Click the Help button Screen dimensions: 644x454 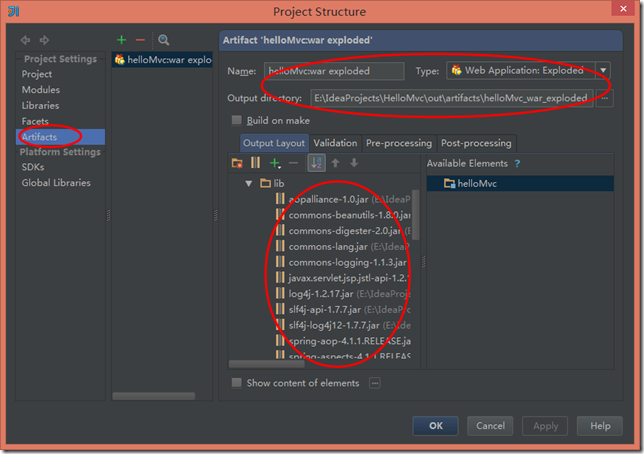(x=600, y=426)
